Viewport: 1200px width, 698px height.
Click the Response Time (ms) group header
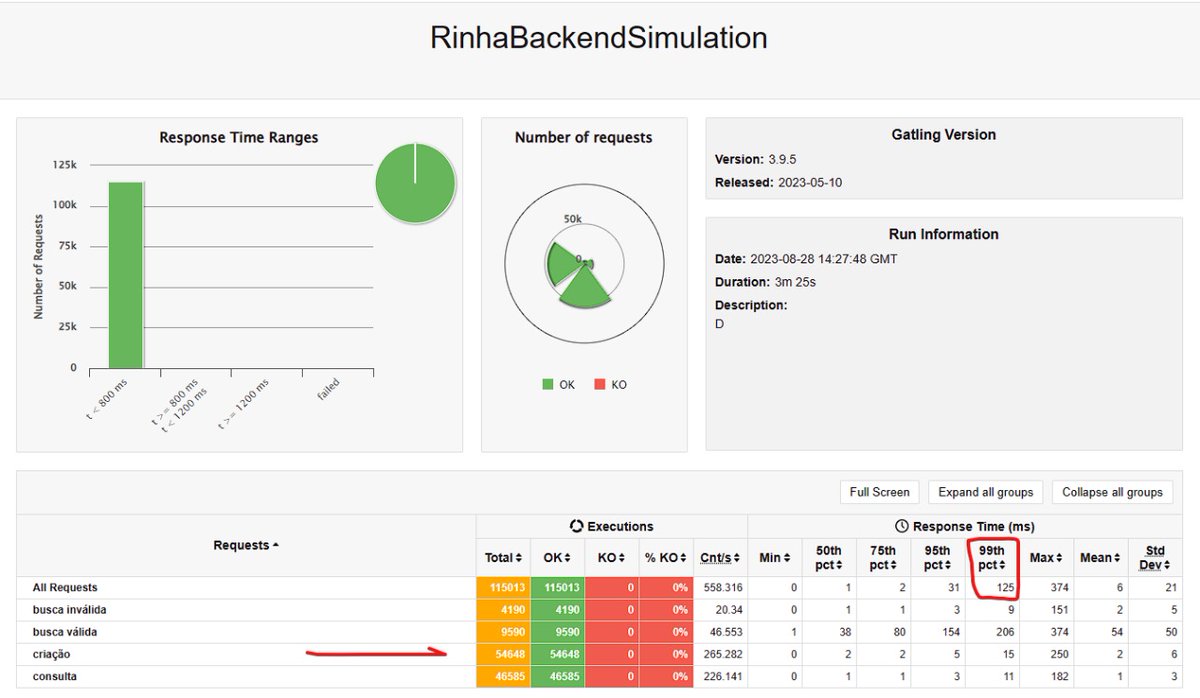coord(964,526)
